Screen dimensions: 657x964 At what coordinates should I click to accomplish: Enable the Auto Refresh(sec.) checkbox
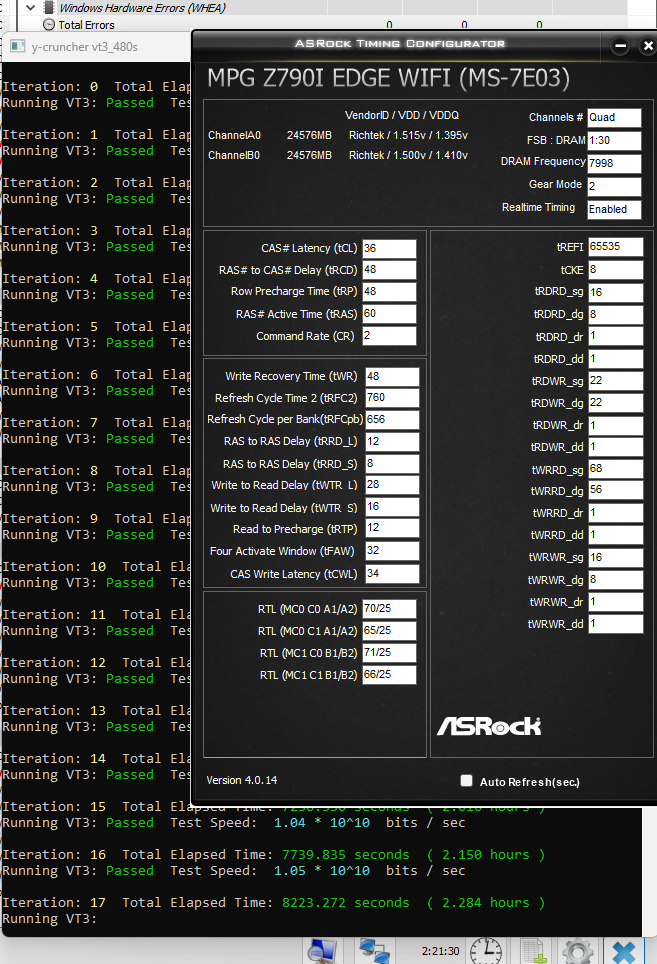[x=466, y=781]
